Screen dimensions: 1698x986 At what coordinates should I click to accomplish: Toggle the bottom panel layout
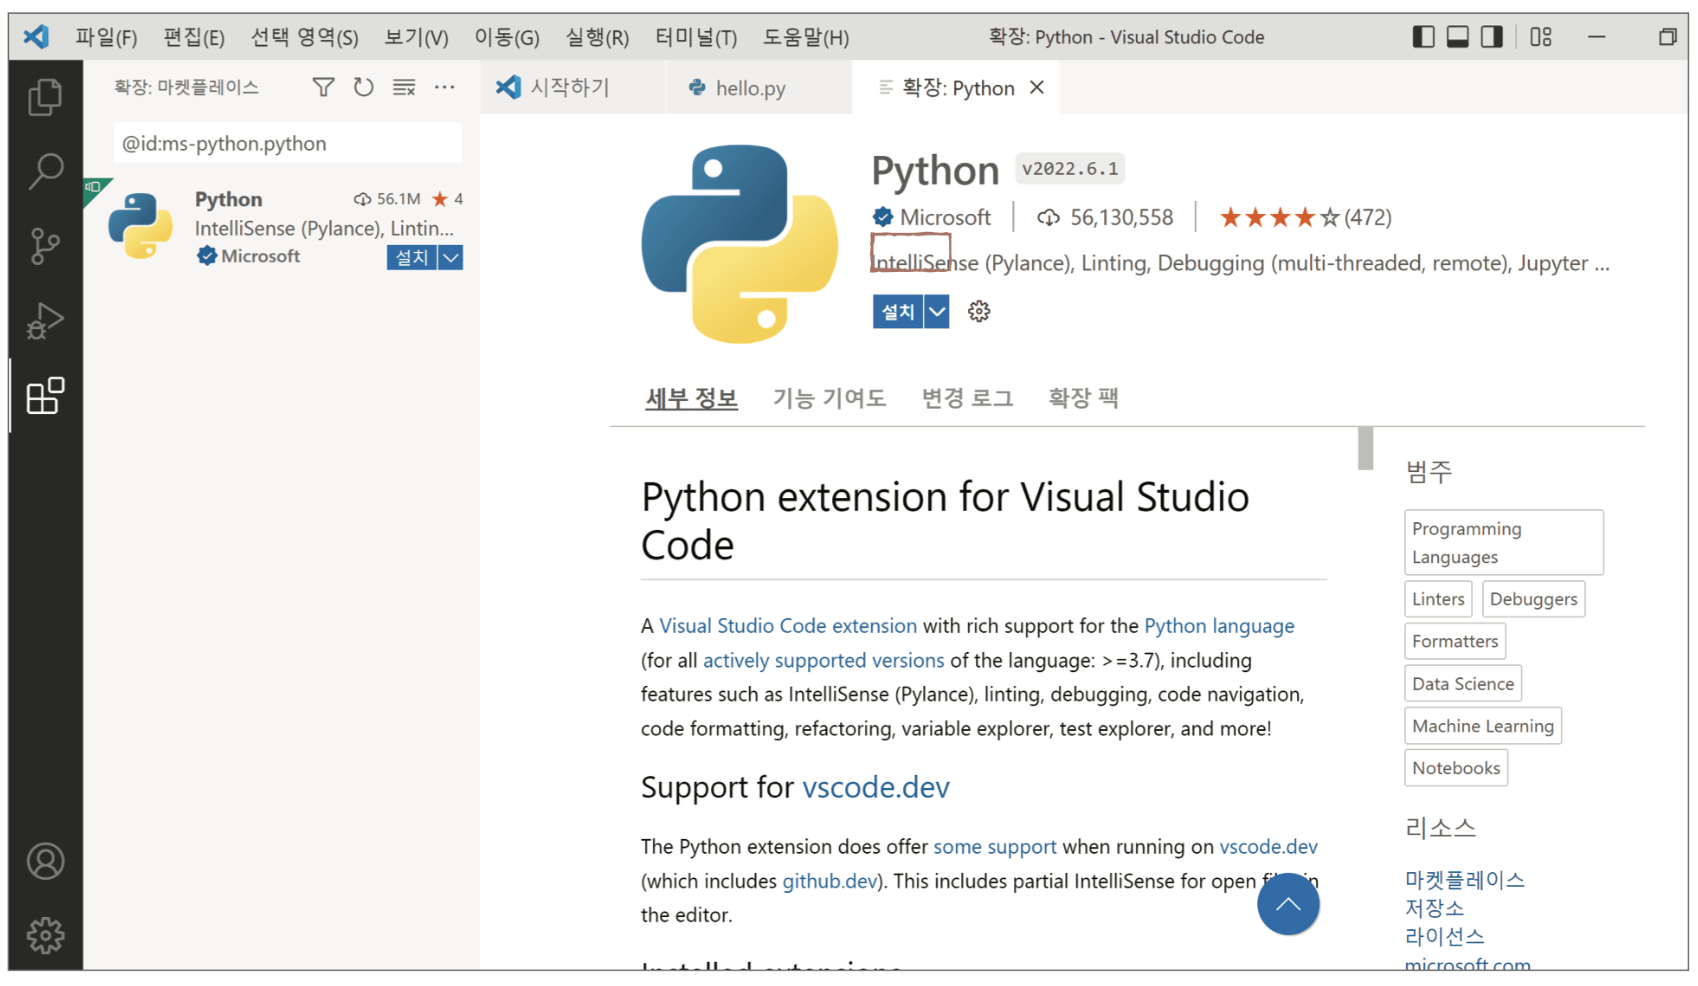(x=1458, y=37)
